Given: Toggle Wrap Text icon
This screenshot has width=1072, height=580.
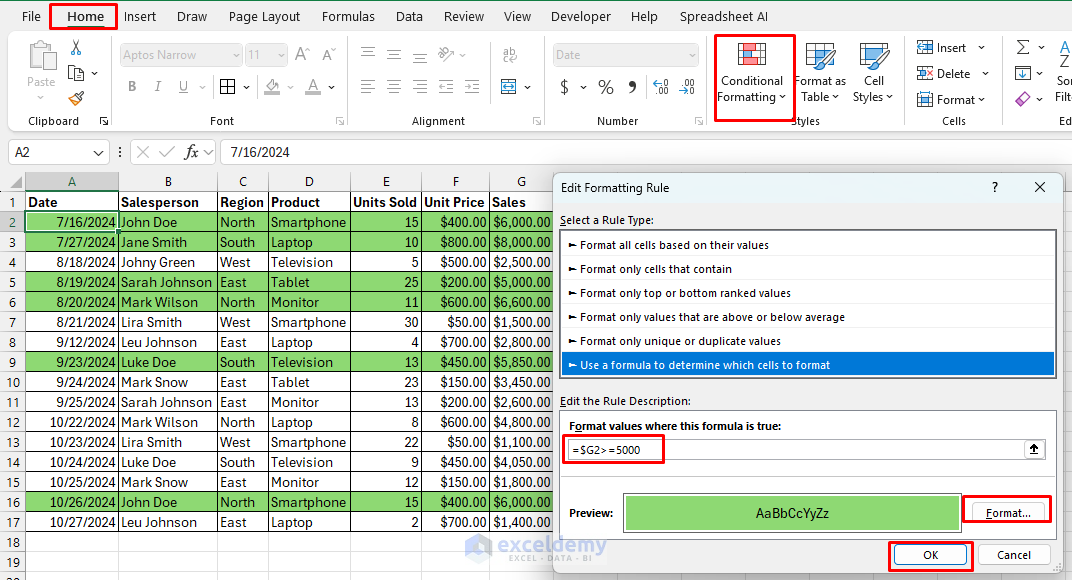Looking at the screenshot, I should [509, 55].
